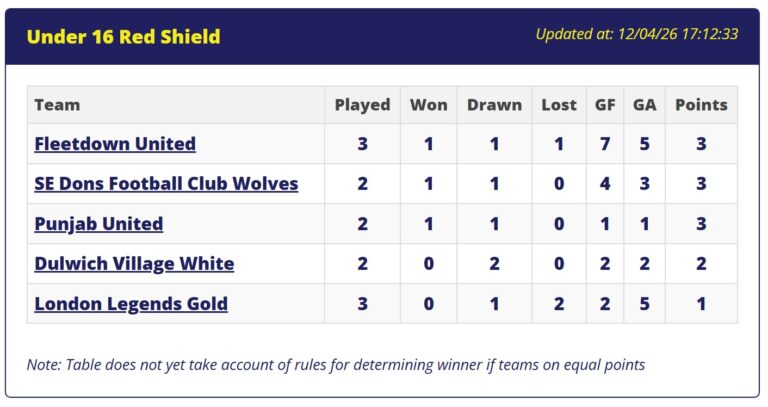Click SE Dons Wolves' GF value of 4
This screenshot has height=407, width=768.
coord(605,184)
